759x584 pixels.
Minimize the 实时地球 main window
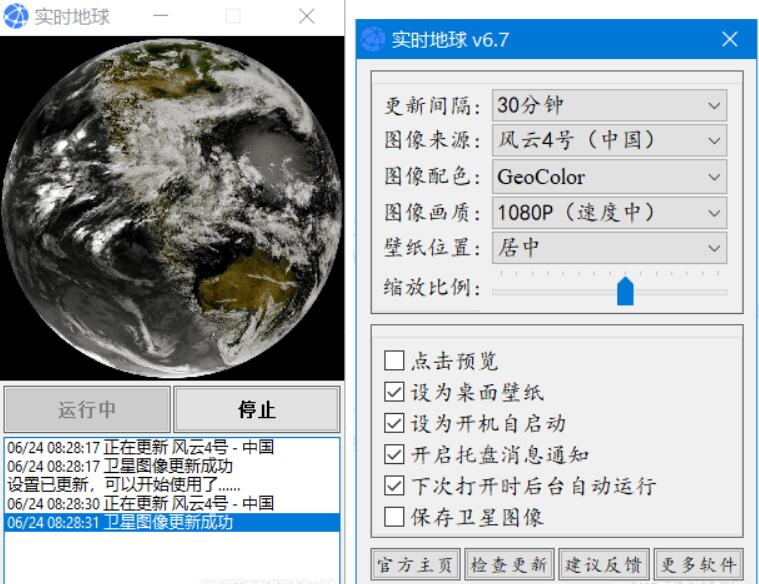[160, 16]
